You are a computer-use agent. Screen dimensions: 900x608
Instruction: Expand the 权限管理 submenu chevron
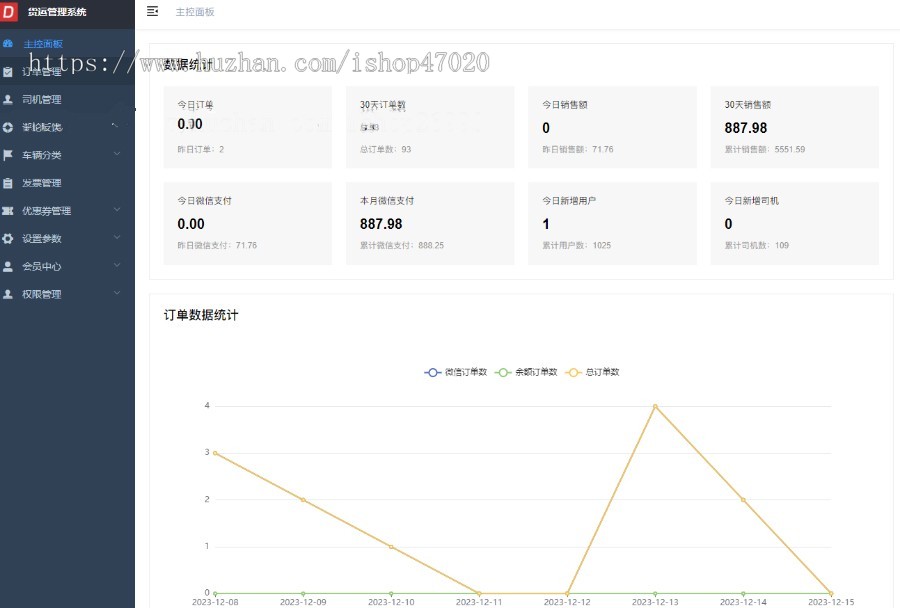(117, 293)
